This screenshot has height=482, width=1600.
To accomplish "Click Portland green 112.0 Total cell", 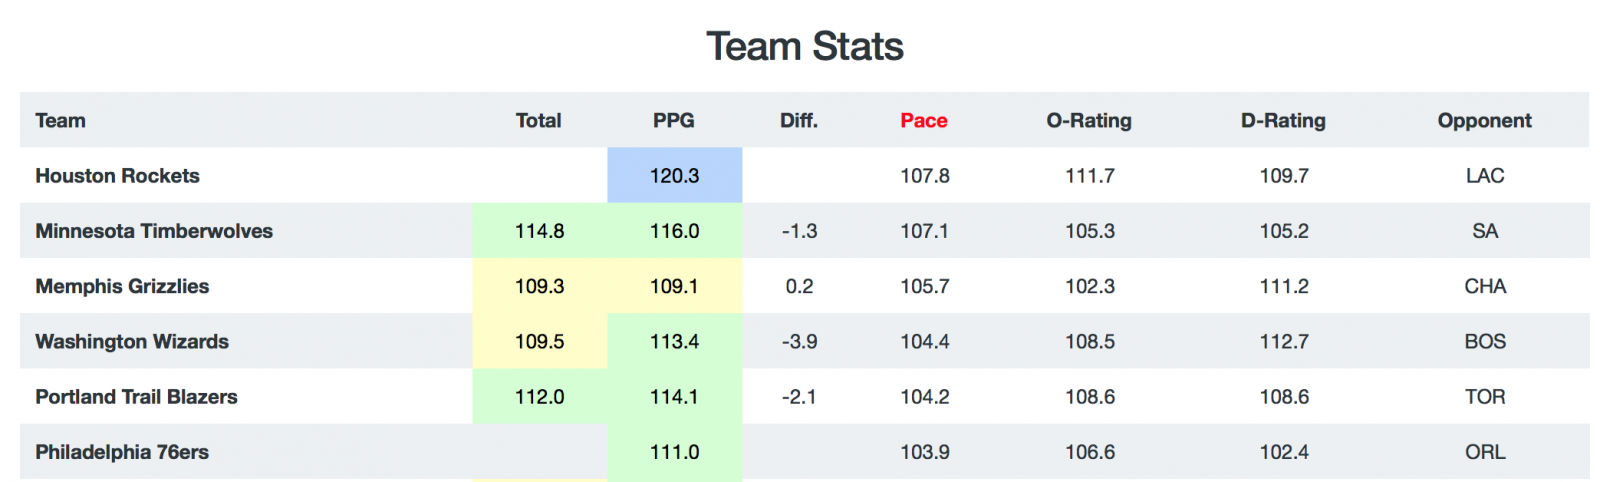I will pyautogui.click(x=540, y=397).
